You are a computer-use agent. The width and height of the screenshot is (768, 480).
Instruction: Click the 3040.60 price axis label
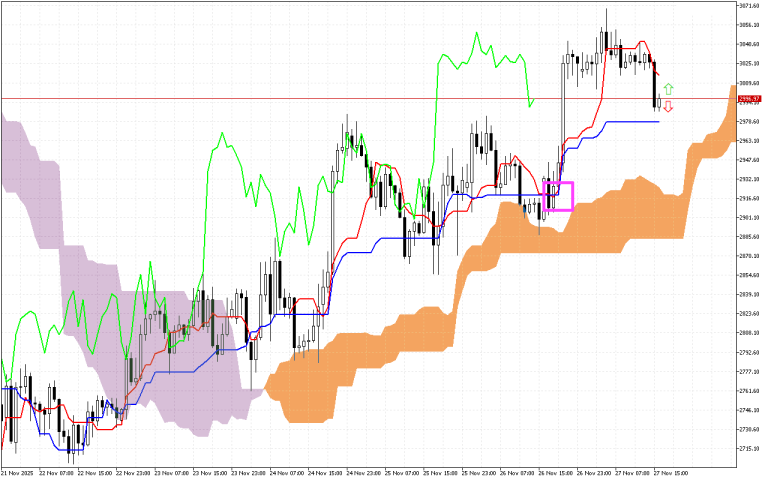[x=749, y=44]
